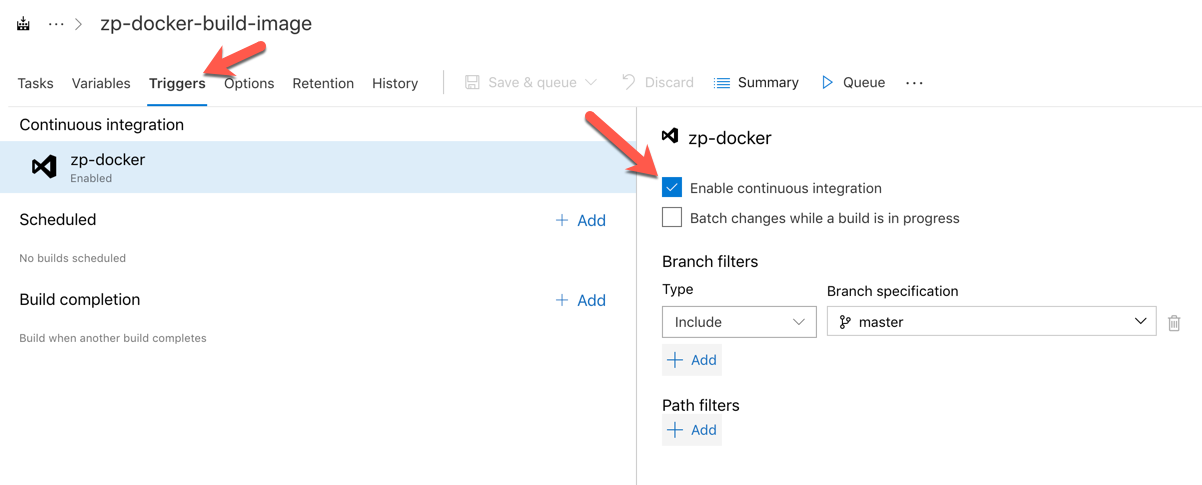This screenshot has width=1202, height=485.
Task: Click the build definitions icon in the breadcrumb
Action: pyautogui.click(x=24, y=24)
